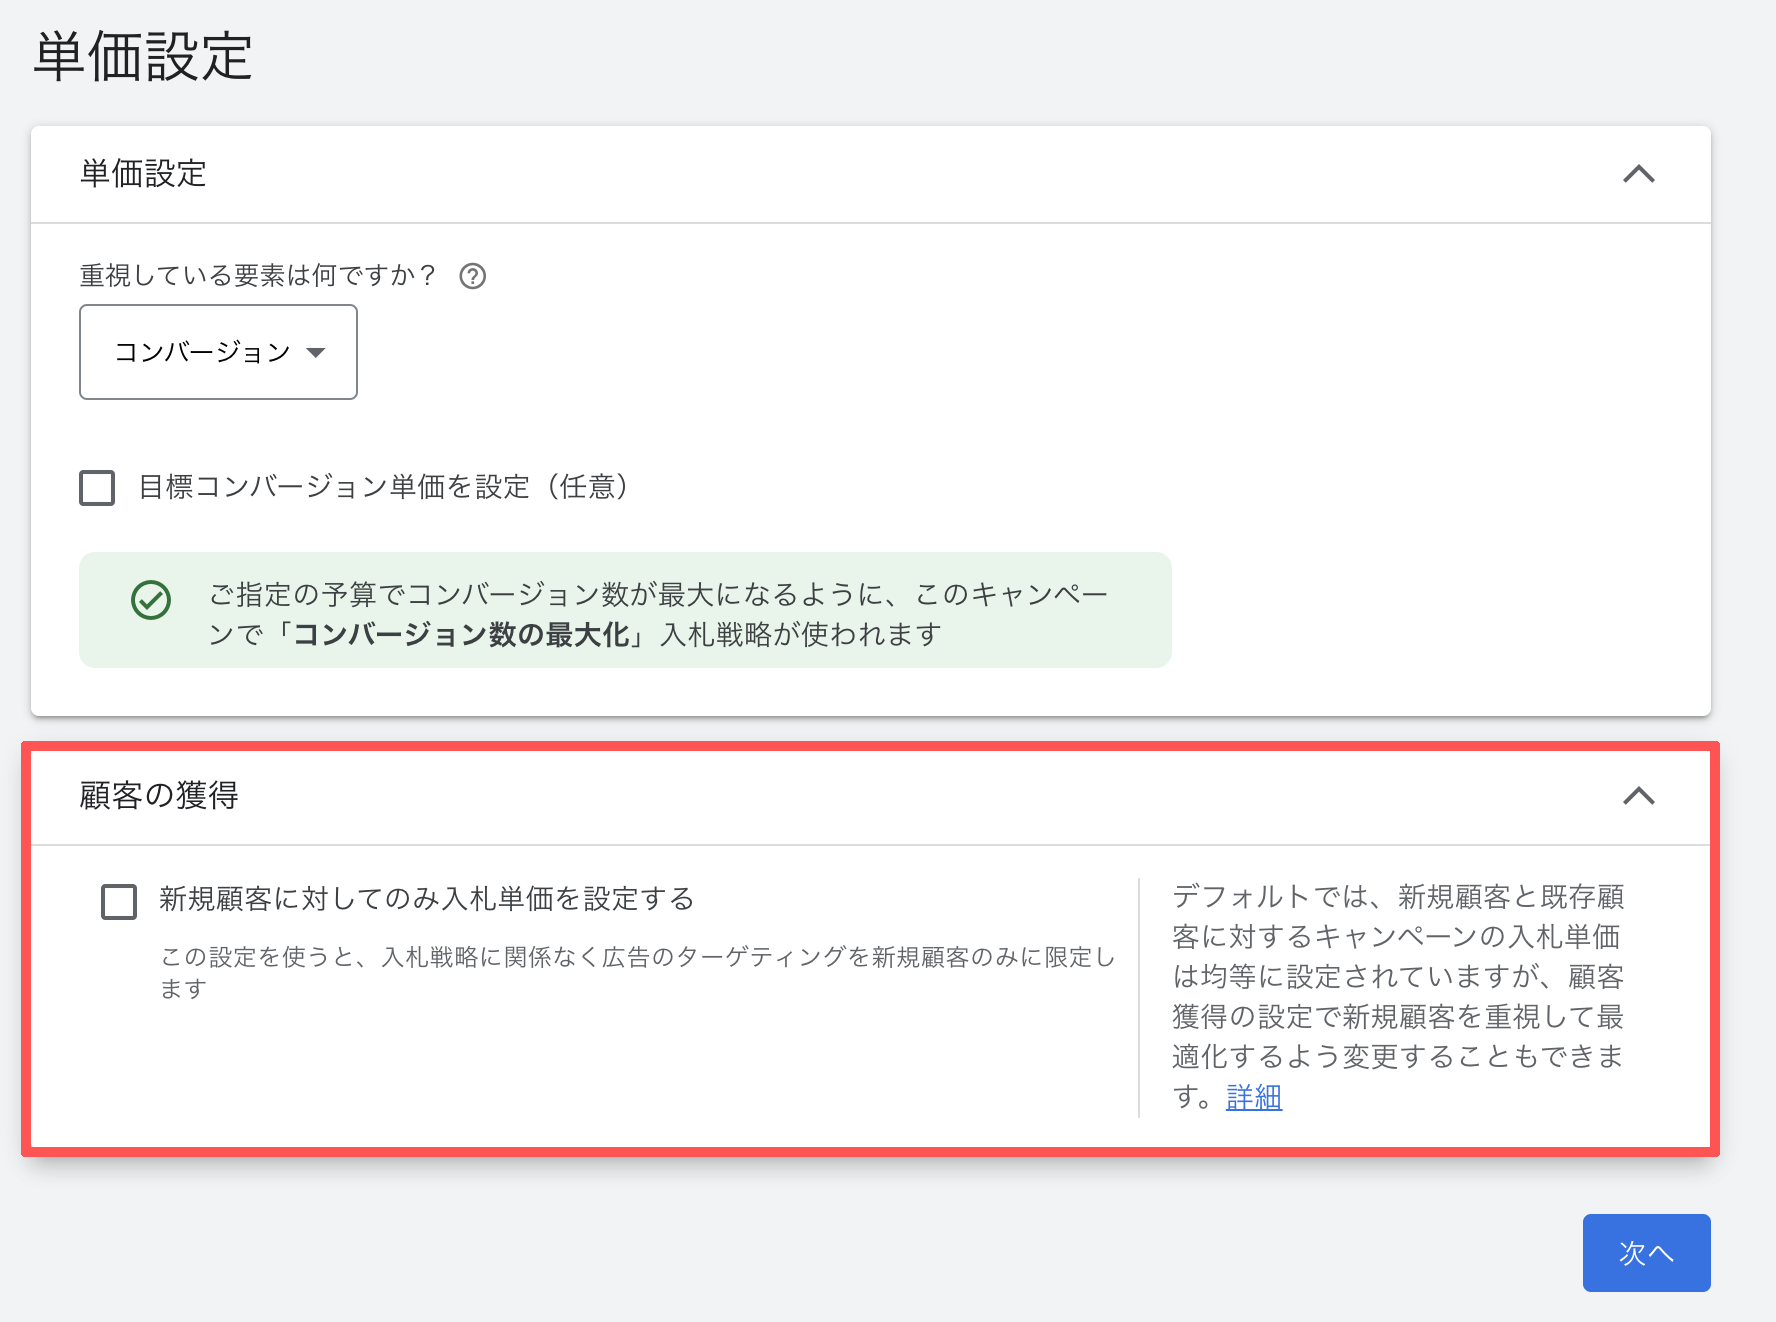The image size is (1776, 1322).
Task: Click the chevron icon in the 顧客の獲得 section header
Action: (x=1640, y=797)
